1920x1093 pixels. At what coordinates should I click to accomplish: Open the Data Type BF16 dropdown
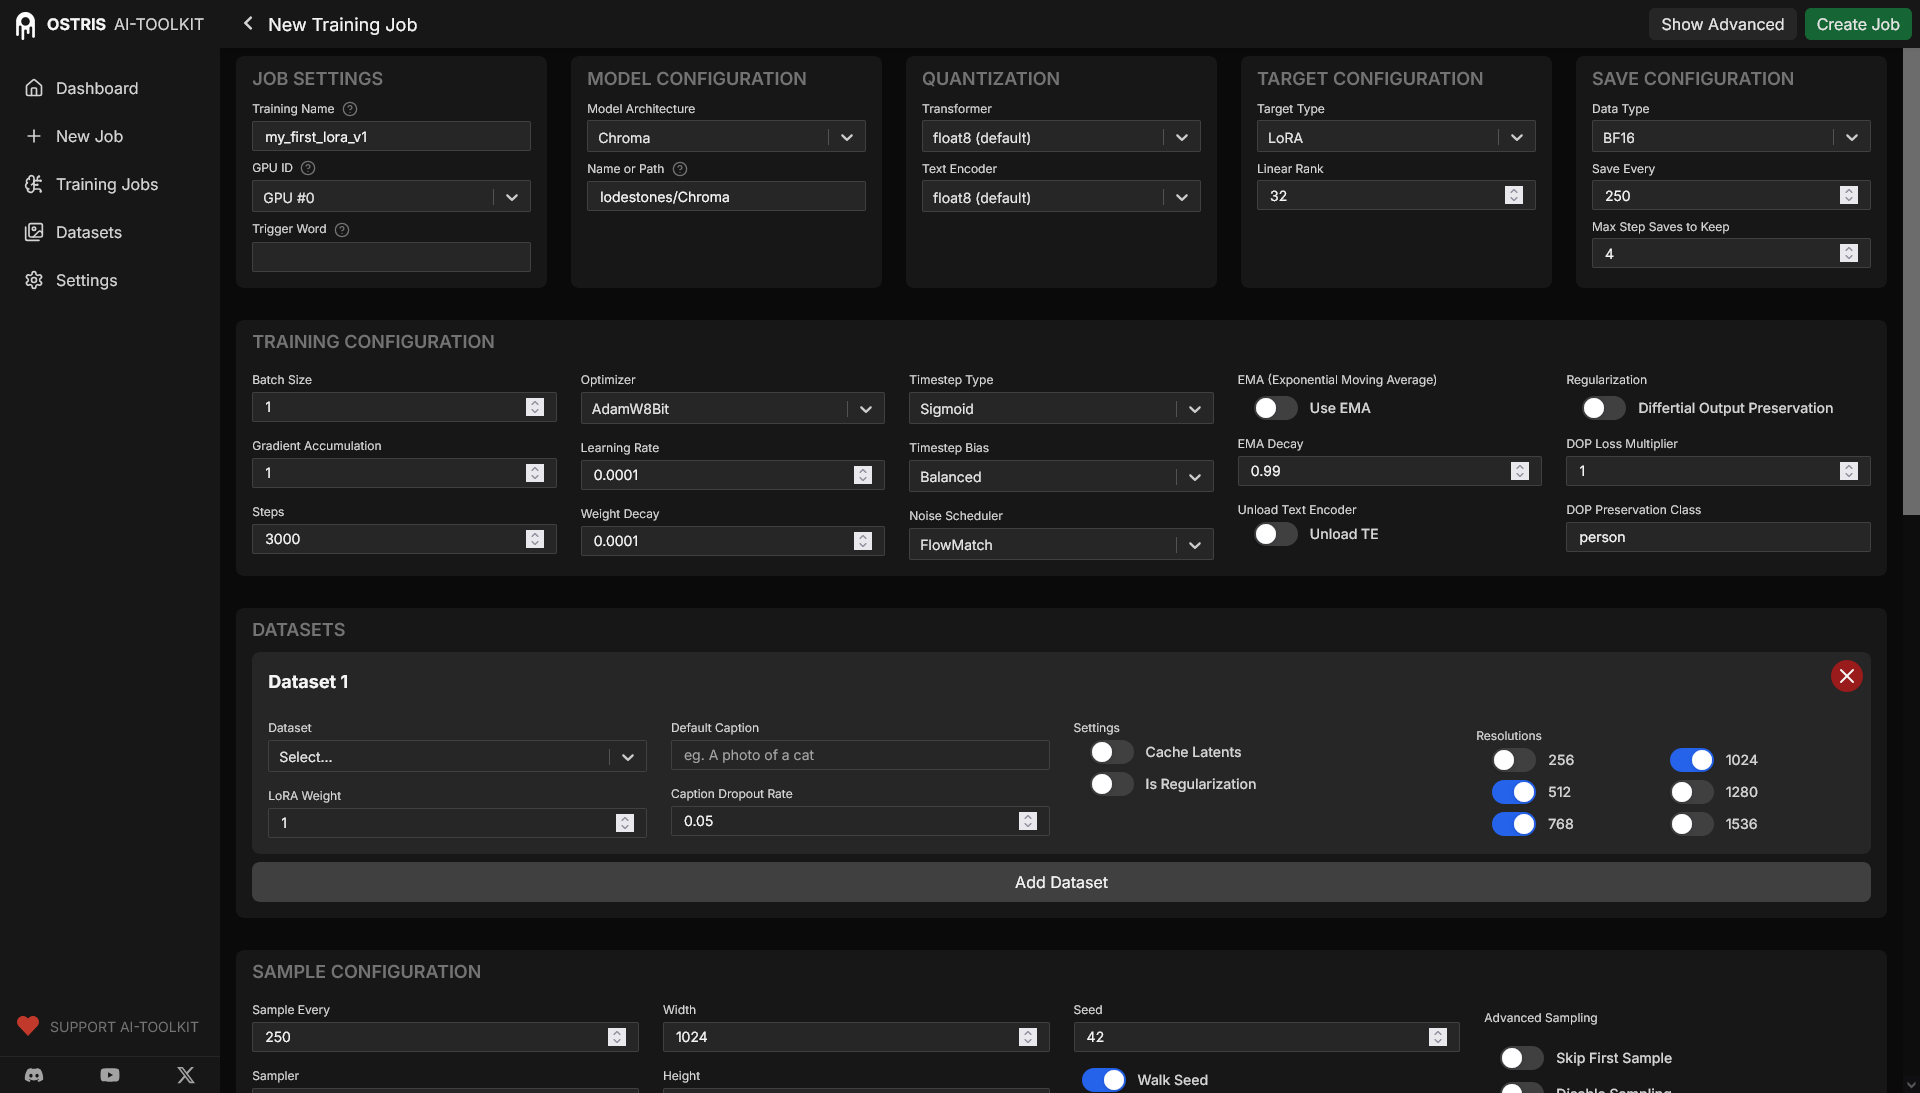pyautogui.click(x=1731, y=137)
